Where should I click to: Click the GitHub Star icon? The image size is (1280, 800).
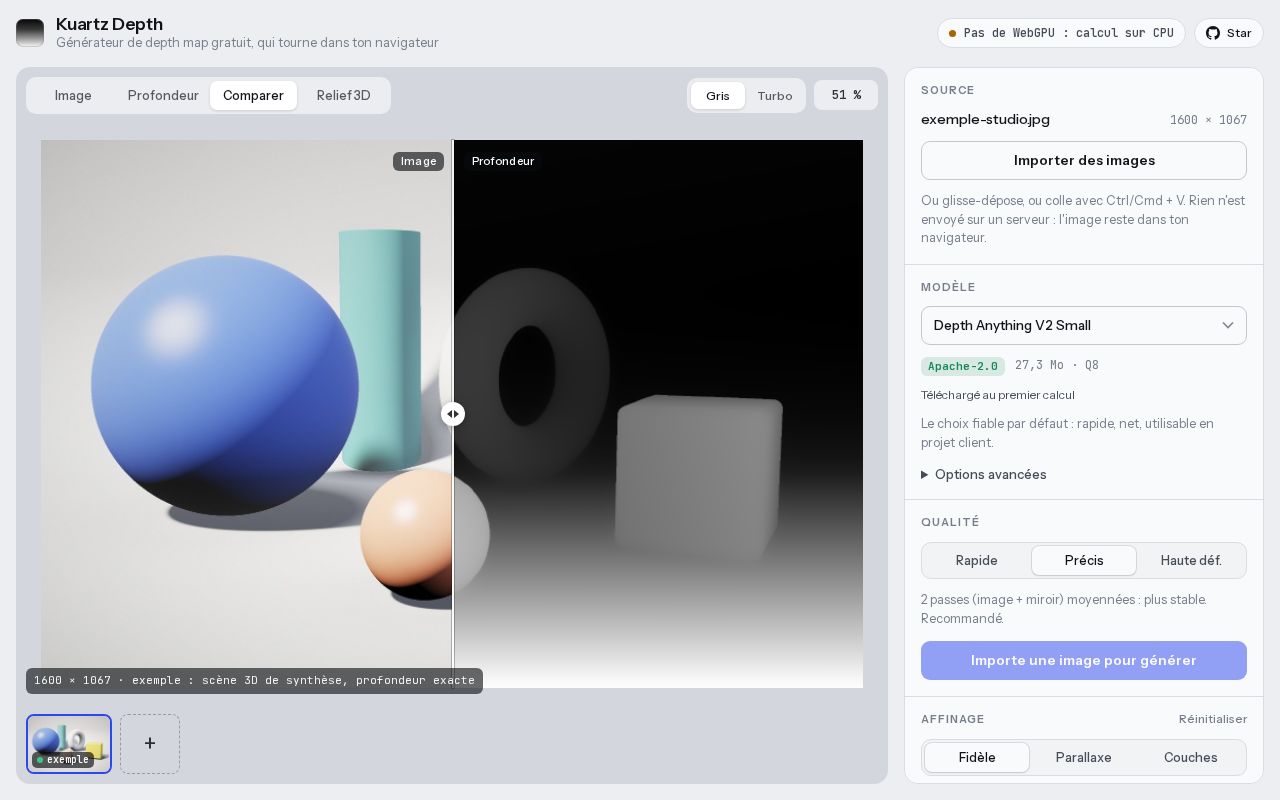[x=1213, y=33]
